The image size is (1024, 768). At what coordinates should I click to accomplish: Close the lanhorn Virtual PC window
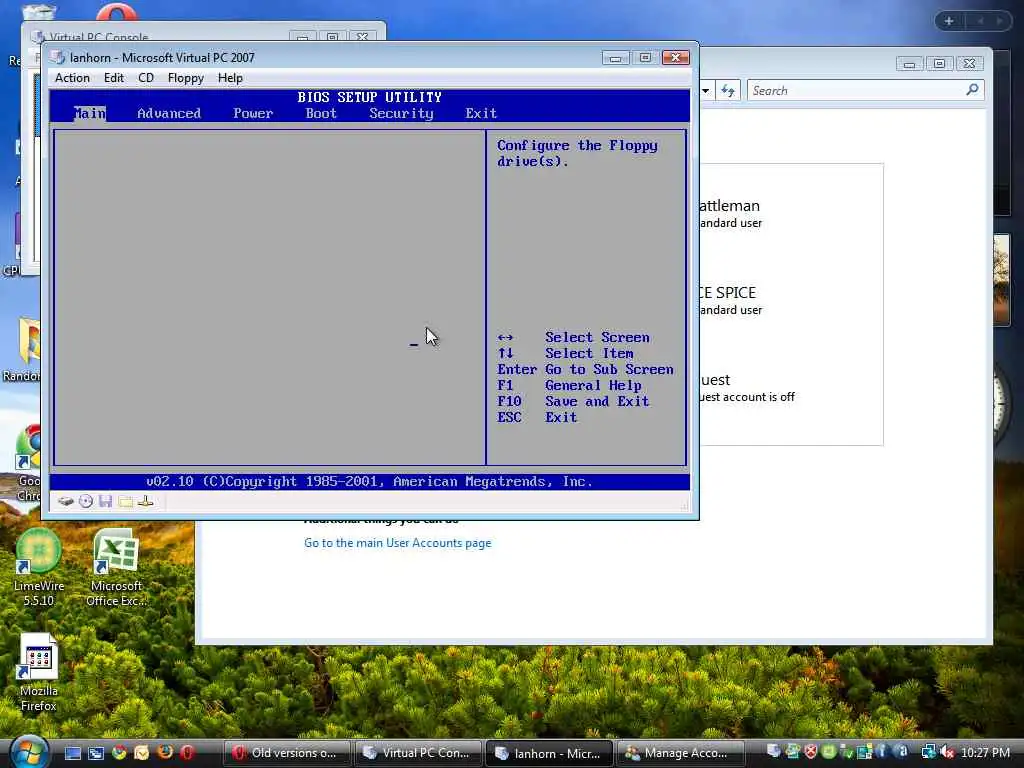(x=676, y=58)
